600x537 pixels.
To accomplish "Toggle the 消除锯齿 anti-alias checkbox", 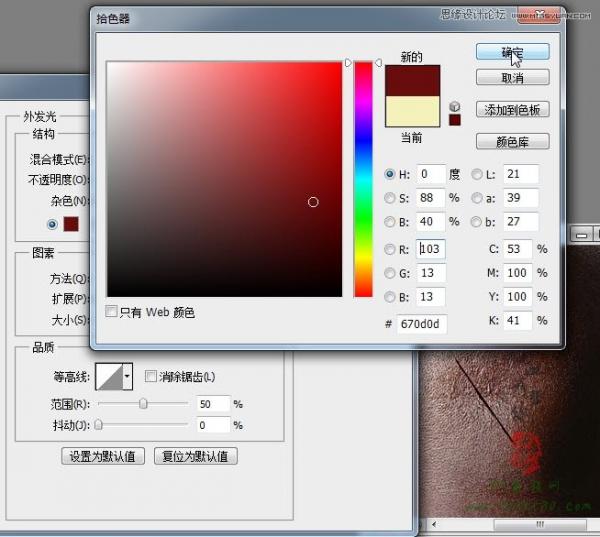I will click(x=150, y=377).
